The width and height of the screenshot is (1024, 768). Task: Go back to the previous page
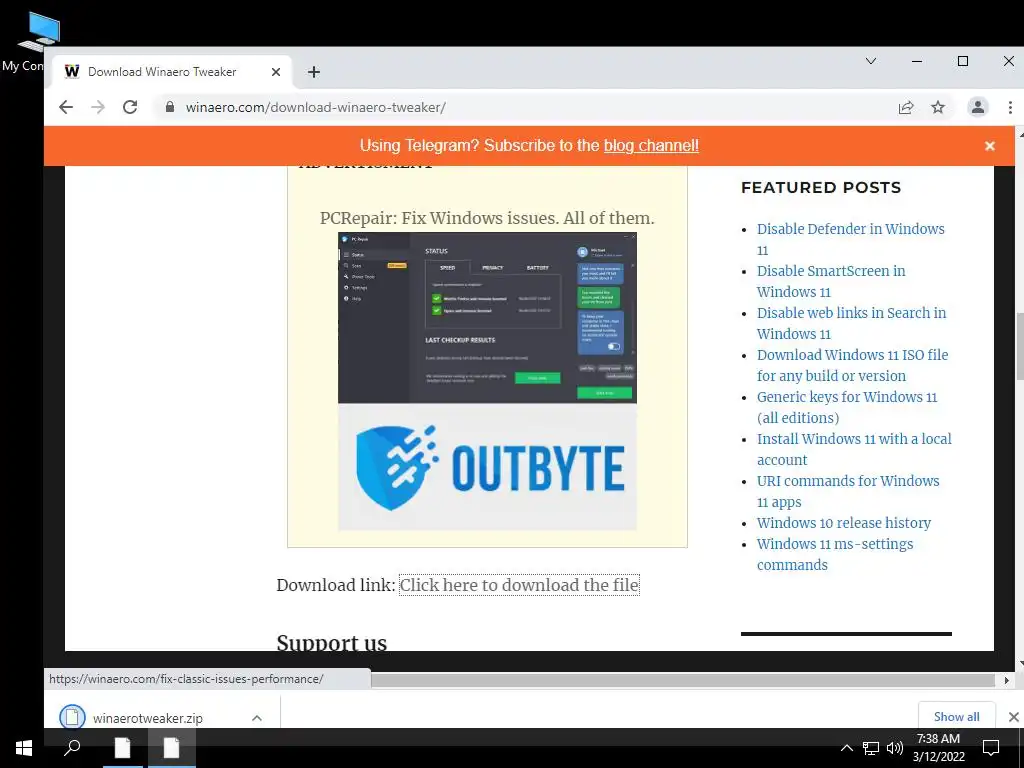click(x=66, y=107)
